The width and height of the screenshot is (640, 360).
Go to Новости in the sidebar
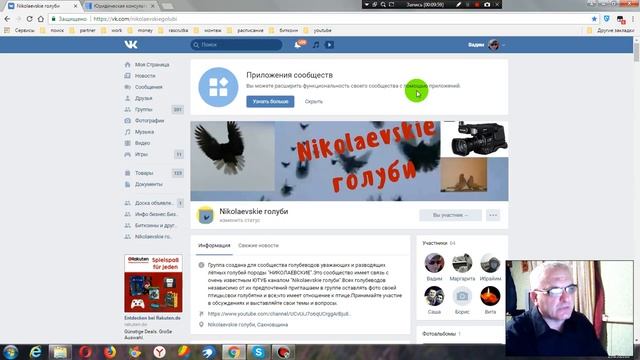pos(145,76)
